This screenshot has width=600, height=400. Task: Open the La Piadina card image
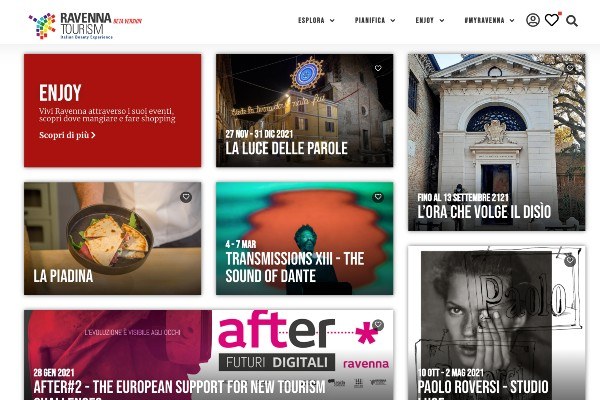(112, 238)
